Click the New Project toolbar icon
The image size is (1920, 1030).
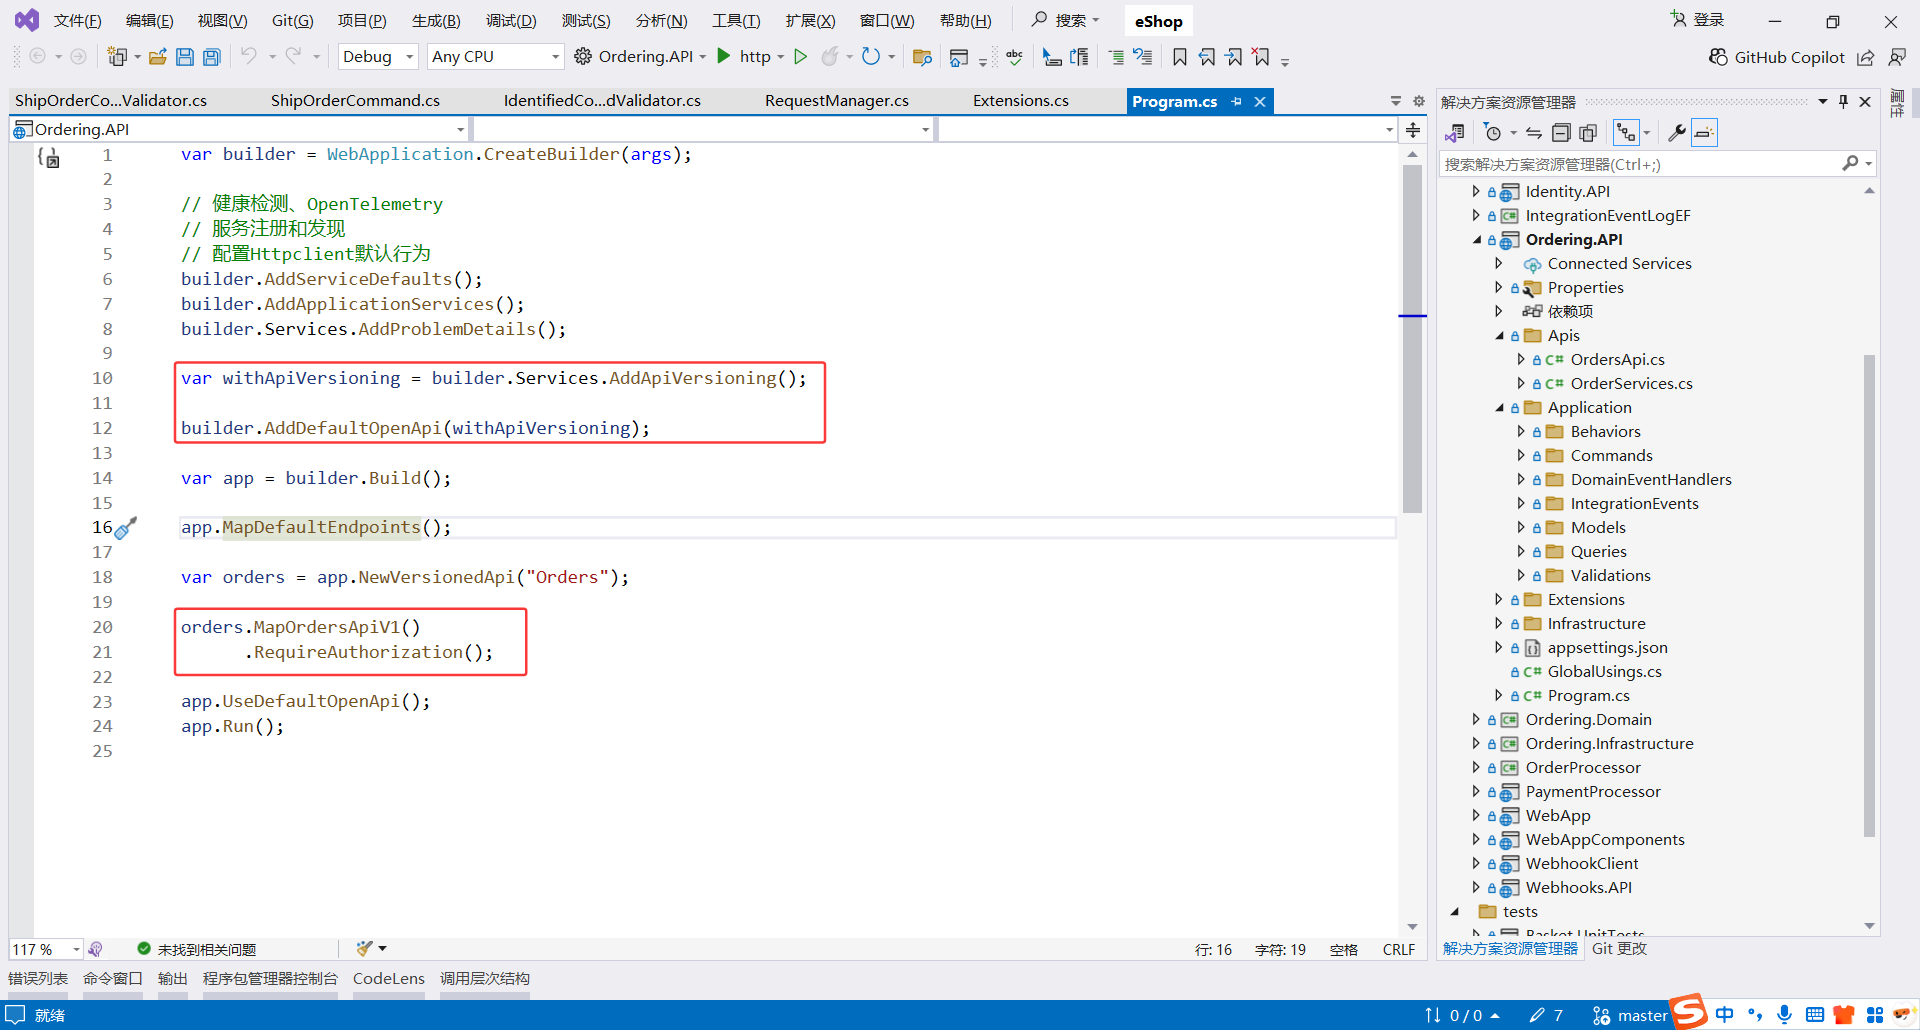(118, 57)
